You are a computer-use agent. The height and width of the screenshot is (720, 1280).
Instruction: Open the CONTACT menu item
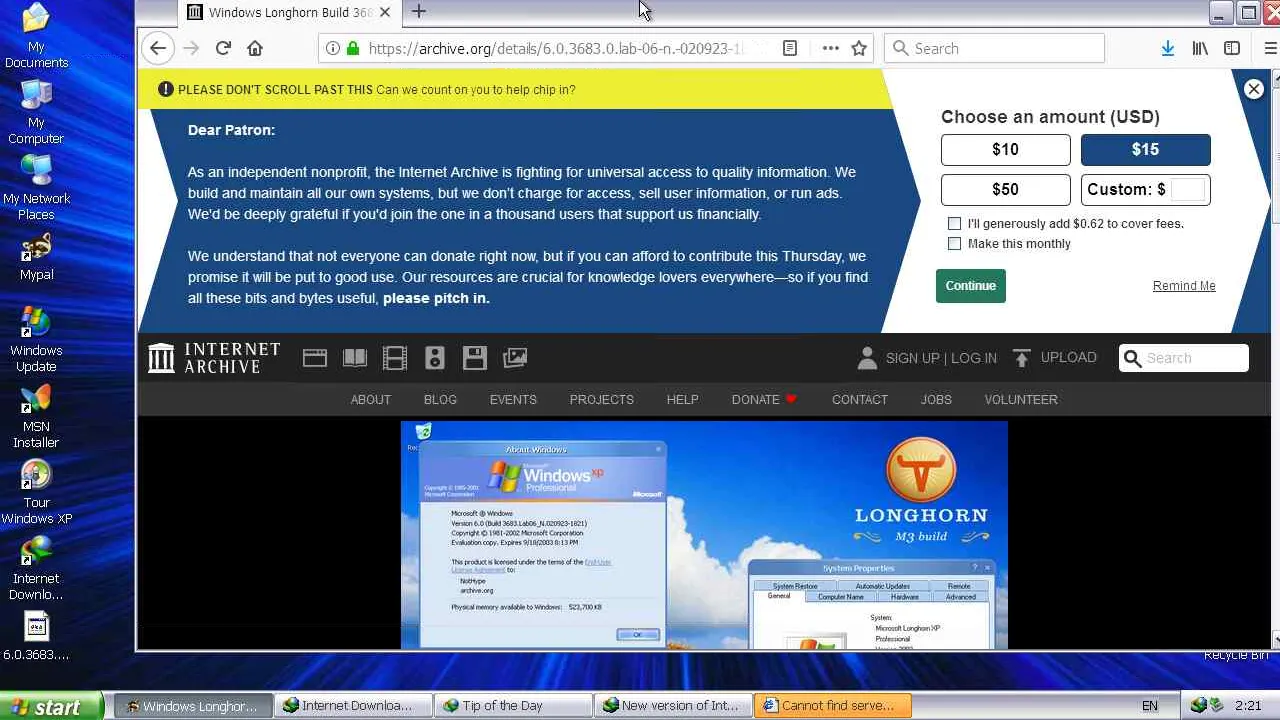tap(859, 399)
